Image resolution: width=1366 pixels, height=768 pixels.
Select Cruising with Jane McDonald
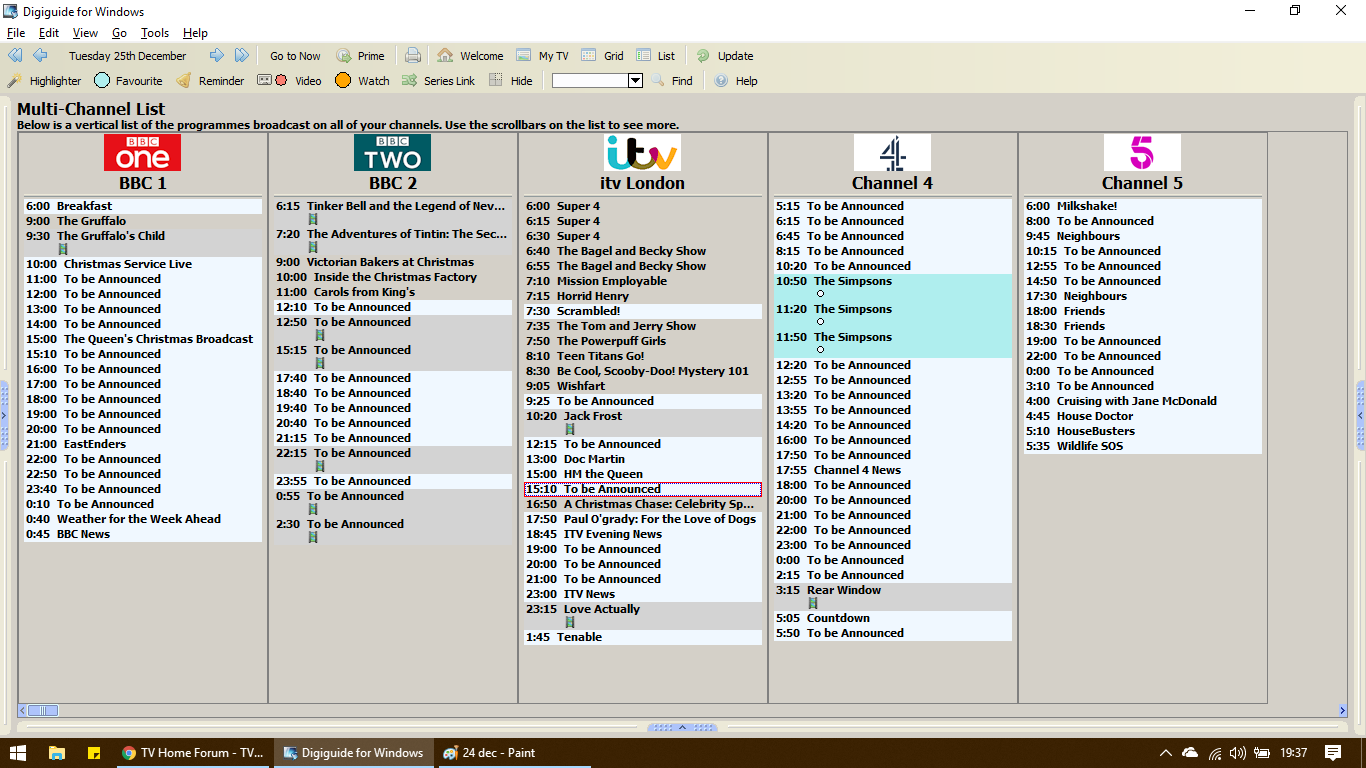(x=1143, y=401)
